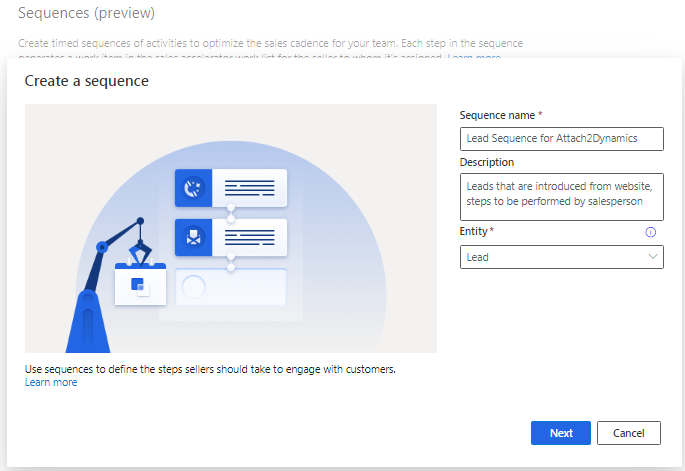Click the empty circle placeholder step
Viewport: 685px width, 471px height.
pos(193,287)
